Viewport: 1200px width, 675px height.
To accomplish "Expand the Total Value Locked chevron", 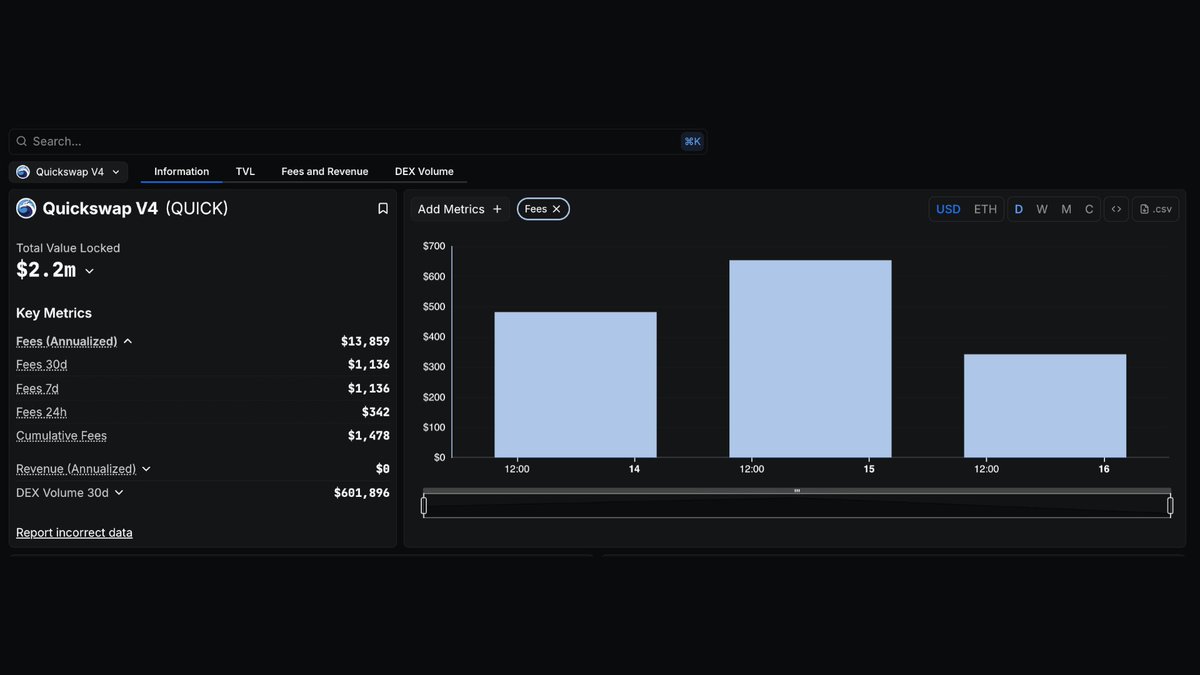I will pyautogui.click(x=89, y=271).
